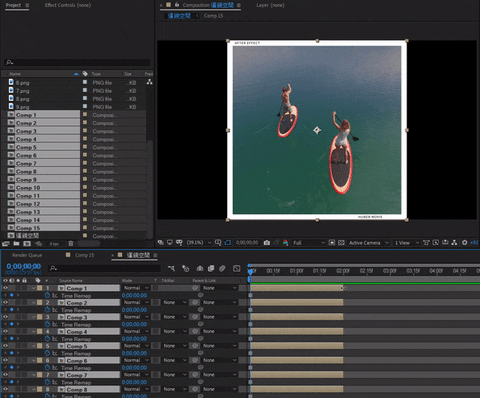Click Reset Exposure icon in viewer footer
The width and height of the screenshot is (480, 398).
[x=465, y=243]
